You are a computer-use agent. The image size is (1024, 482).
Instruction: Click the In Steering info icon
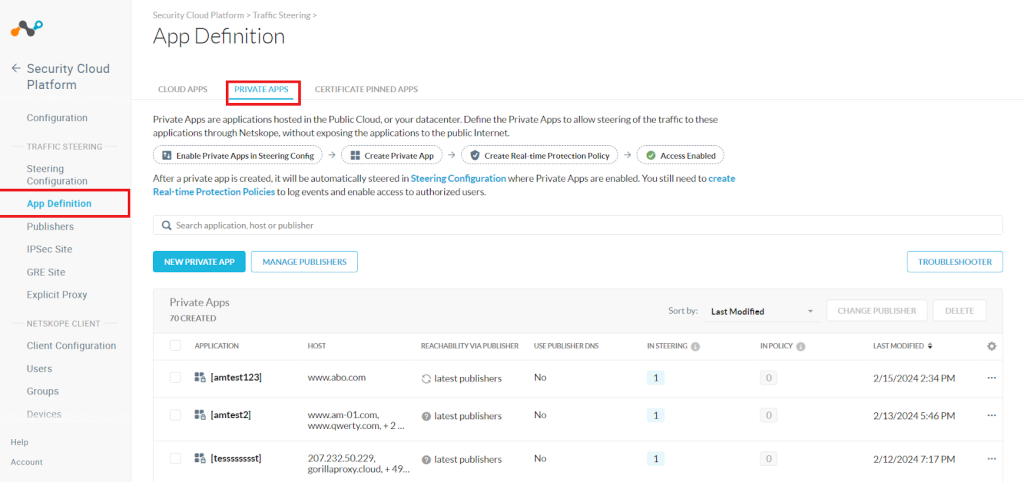pos(696,347)
